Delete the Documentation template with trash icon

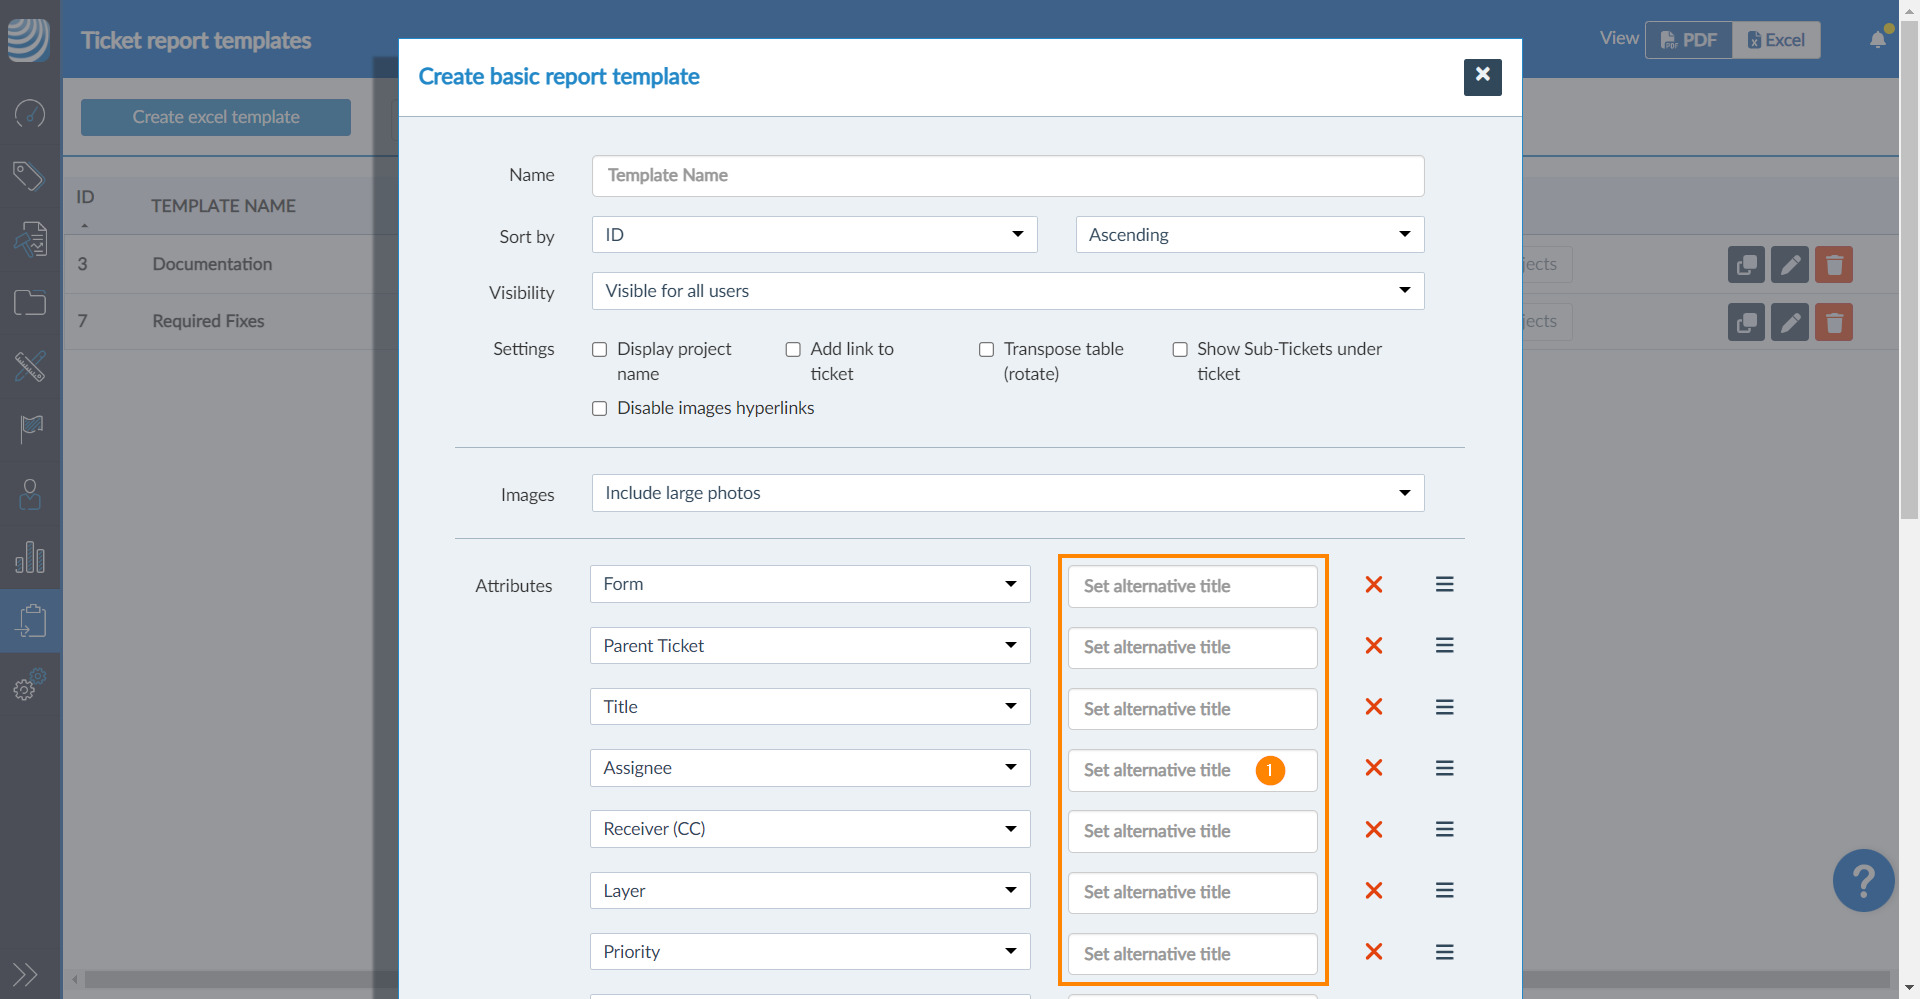pos(1833,265)
